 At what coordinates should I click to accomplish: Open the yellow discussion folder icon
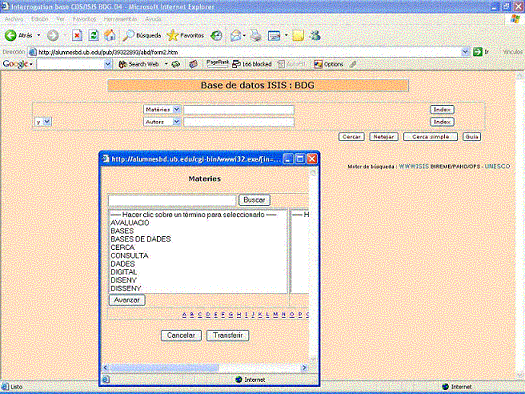(x=298, y=35)
